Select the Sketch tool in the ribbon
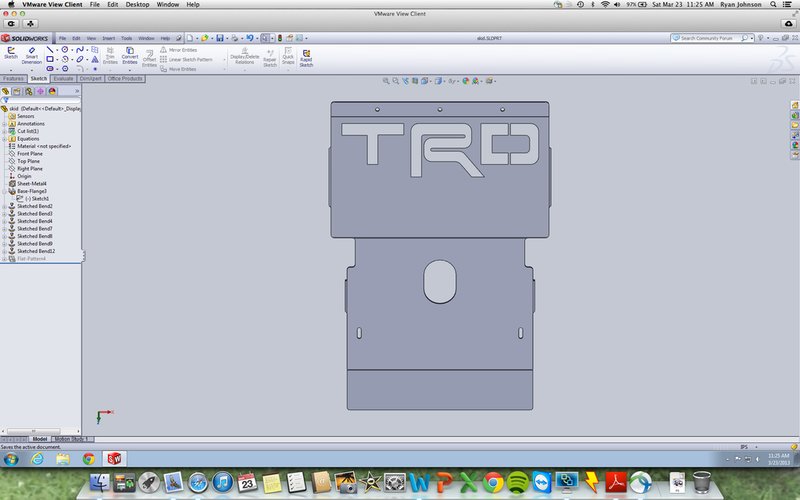The width and height of the screenshot is (800, 500). pos(11,53)
